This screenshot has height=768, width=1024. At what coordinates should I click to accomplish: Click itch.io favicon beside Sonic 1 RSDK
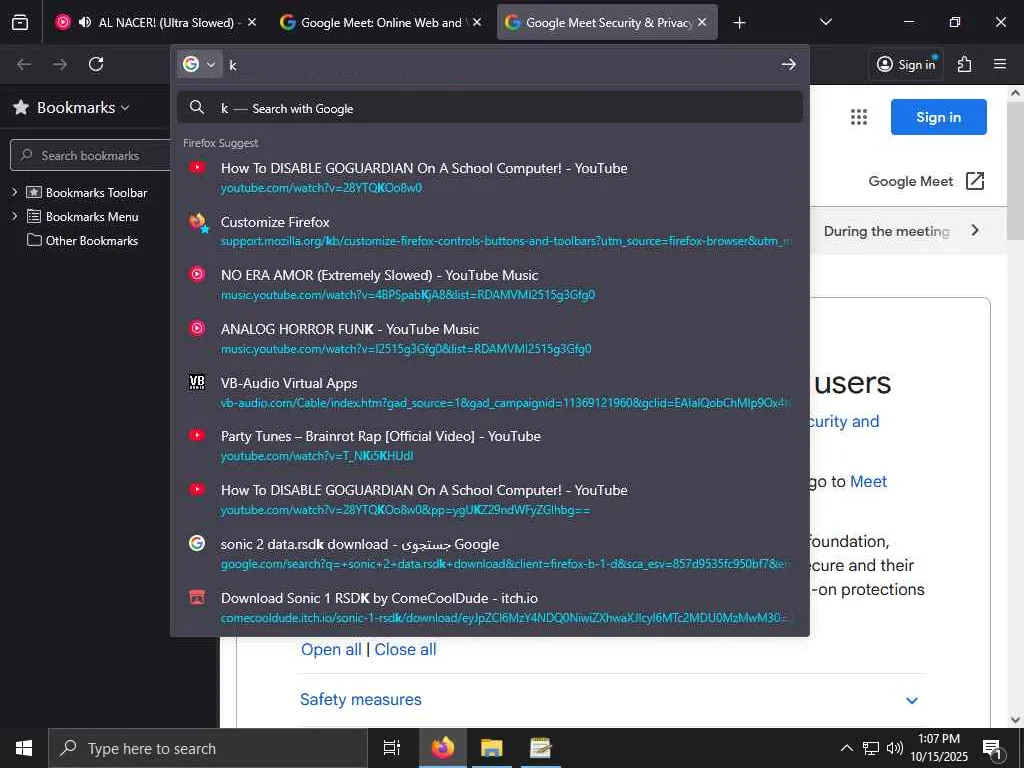point(197,597)
